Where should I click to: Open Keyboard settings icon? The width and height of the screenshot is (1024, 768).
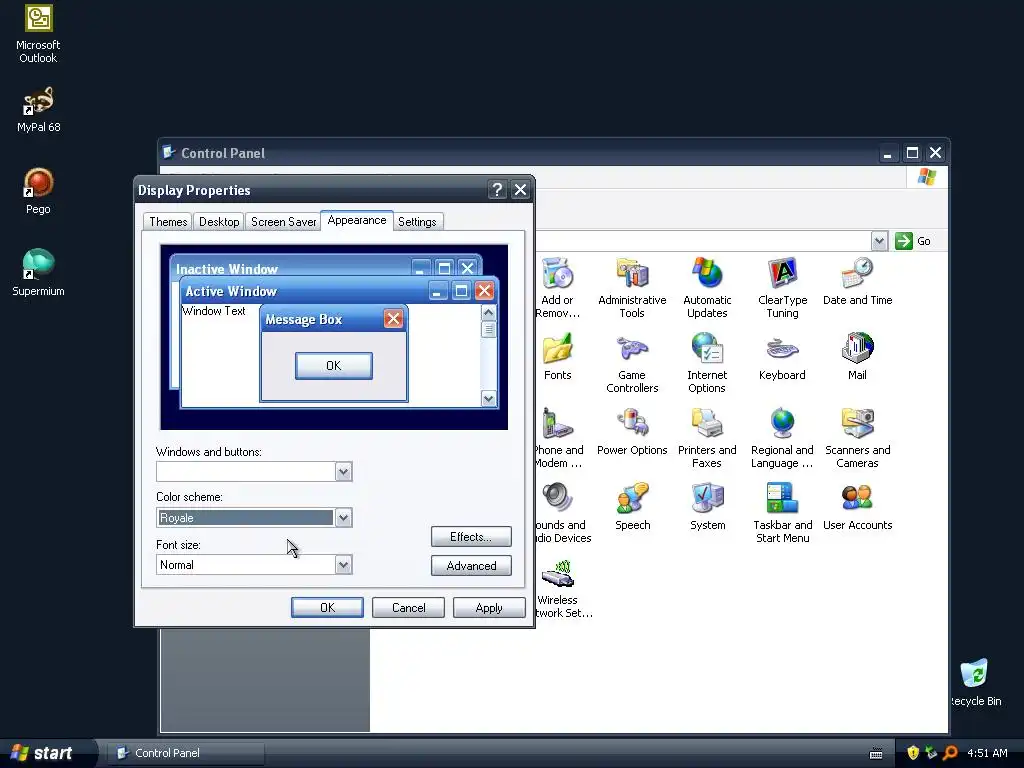tap(782, 357)
